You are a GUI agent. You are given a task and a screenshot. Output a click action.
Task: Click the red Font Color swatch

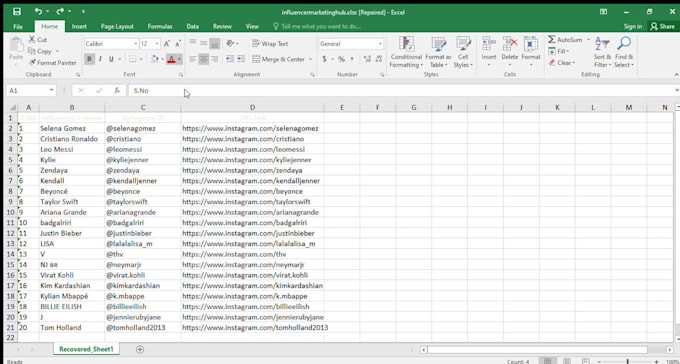pyautogui.click(x=171, y=59)
